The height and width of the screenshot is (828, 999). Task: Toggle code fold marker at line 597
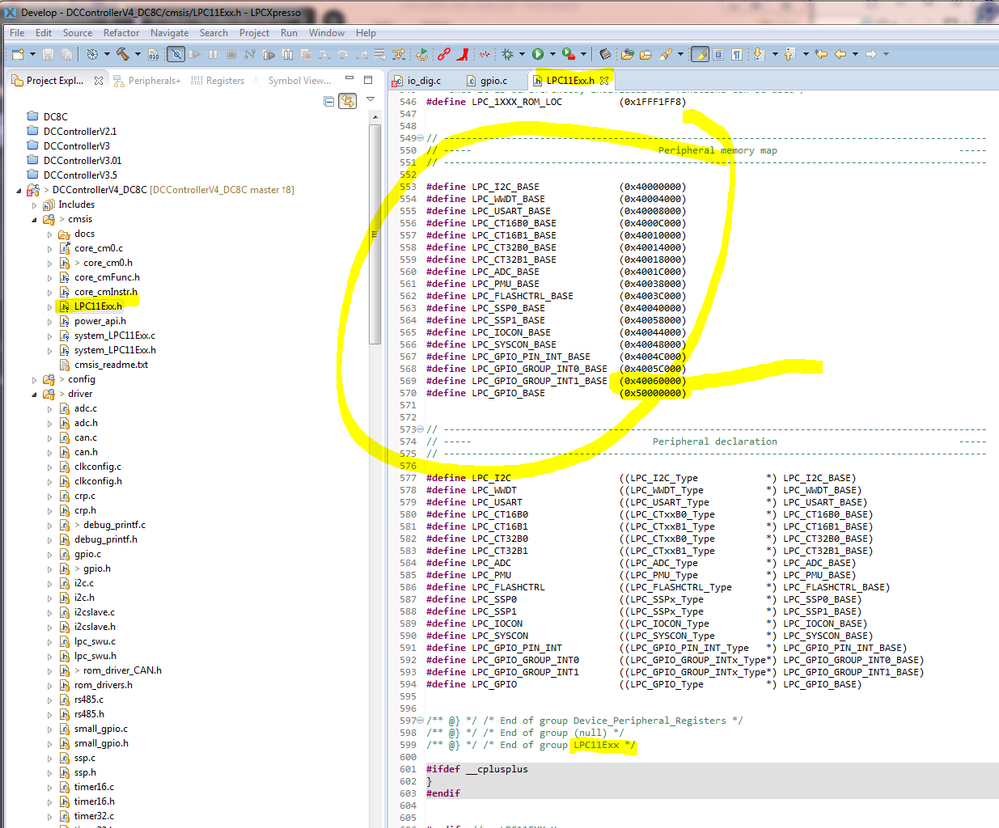(420, 720)
